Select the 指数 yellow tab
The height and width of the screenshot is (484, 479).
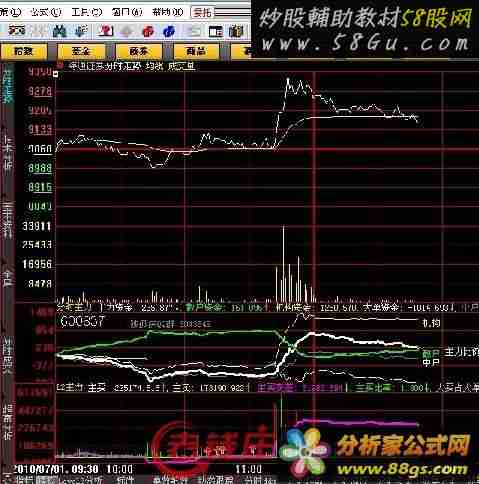(x=24, y=52)
